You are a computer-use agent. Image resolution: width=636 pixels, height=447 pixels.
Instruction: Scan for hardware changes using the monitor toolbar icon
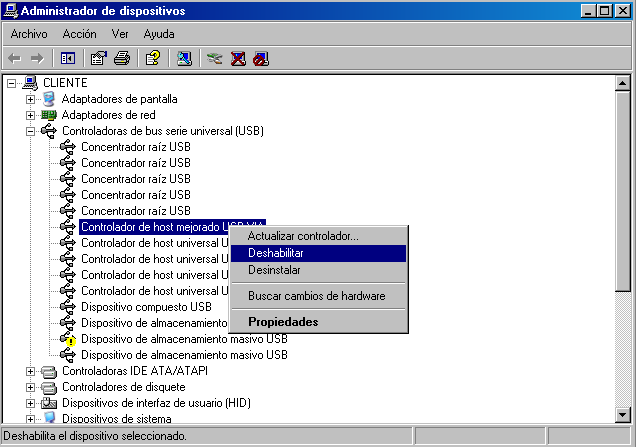point(184,59)
